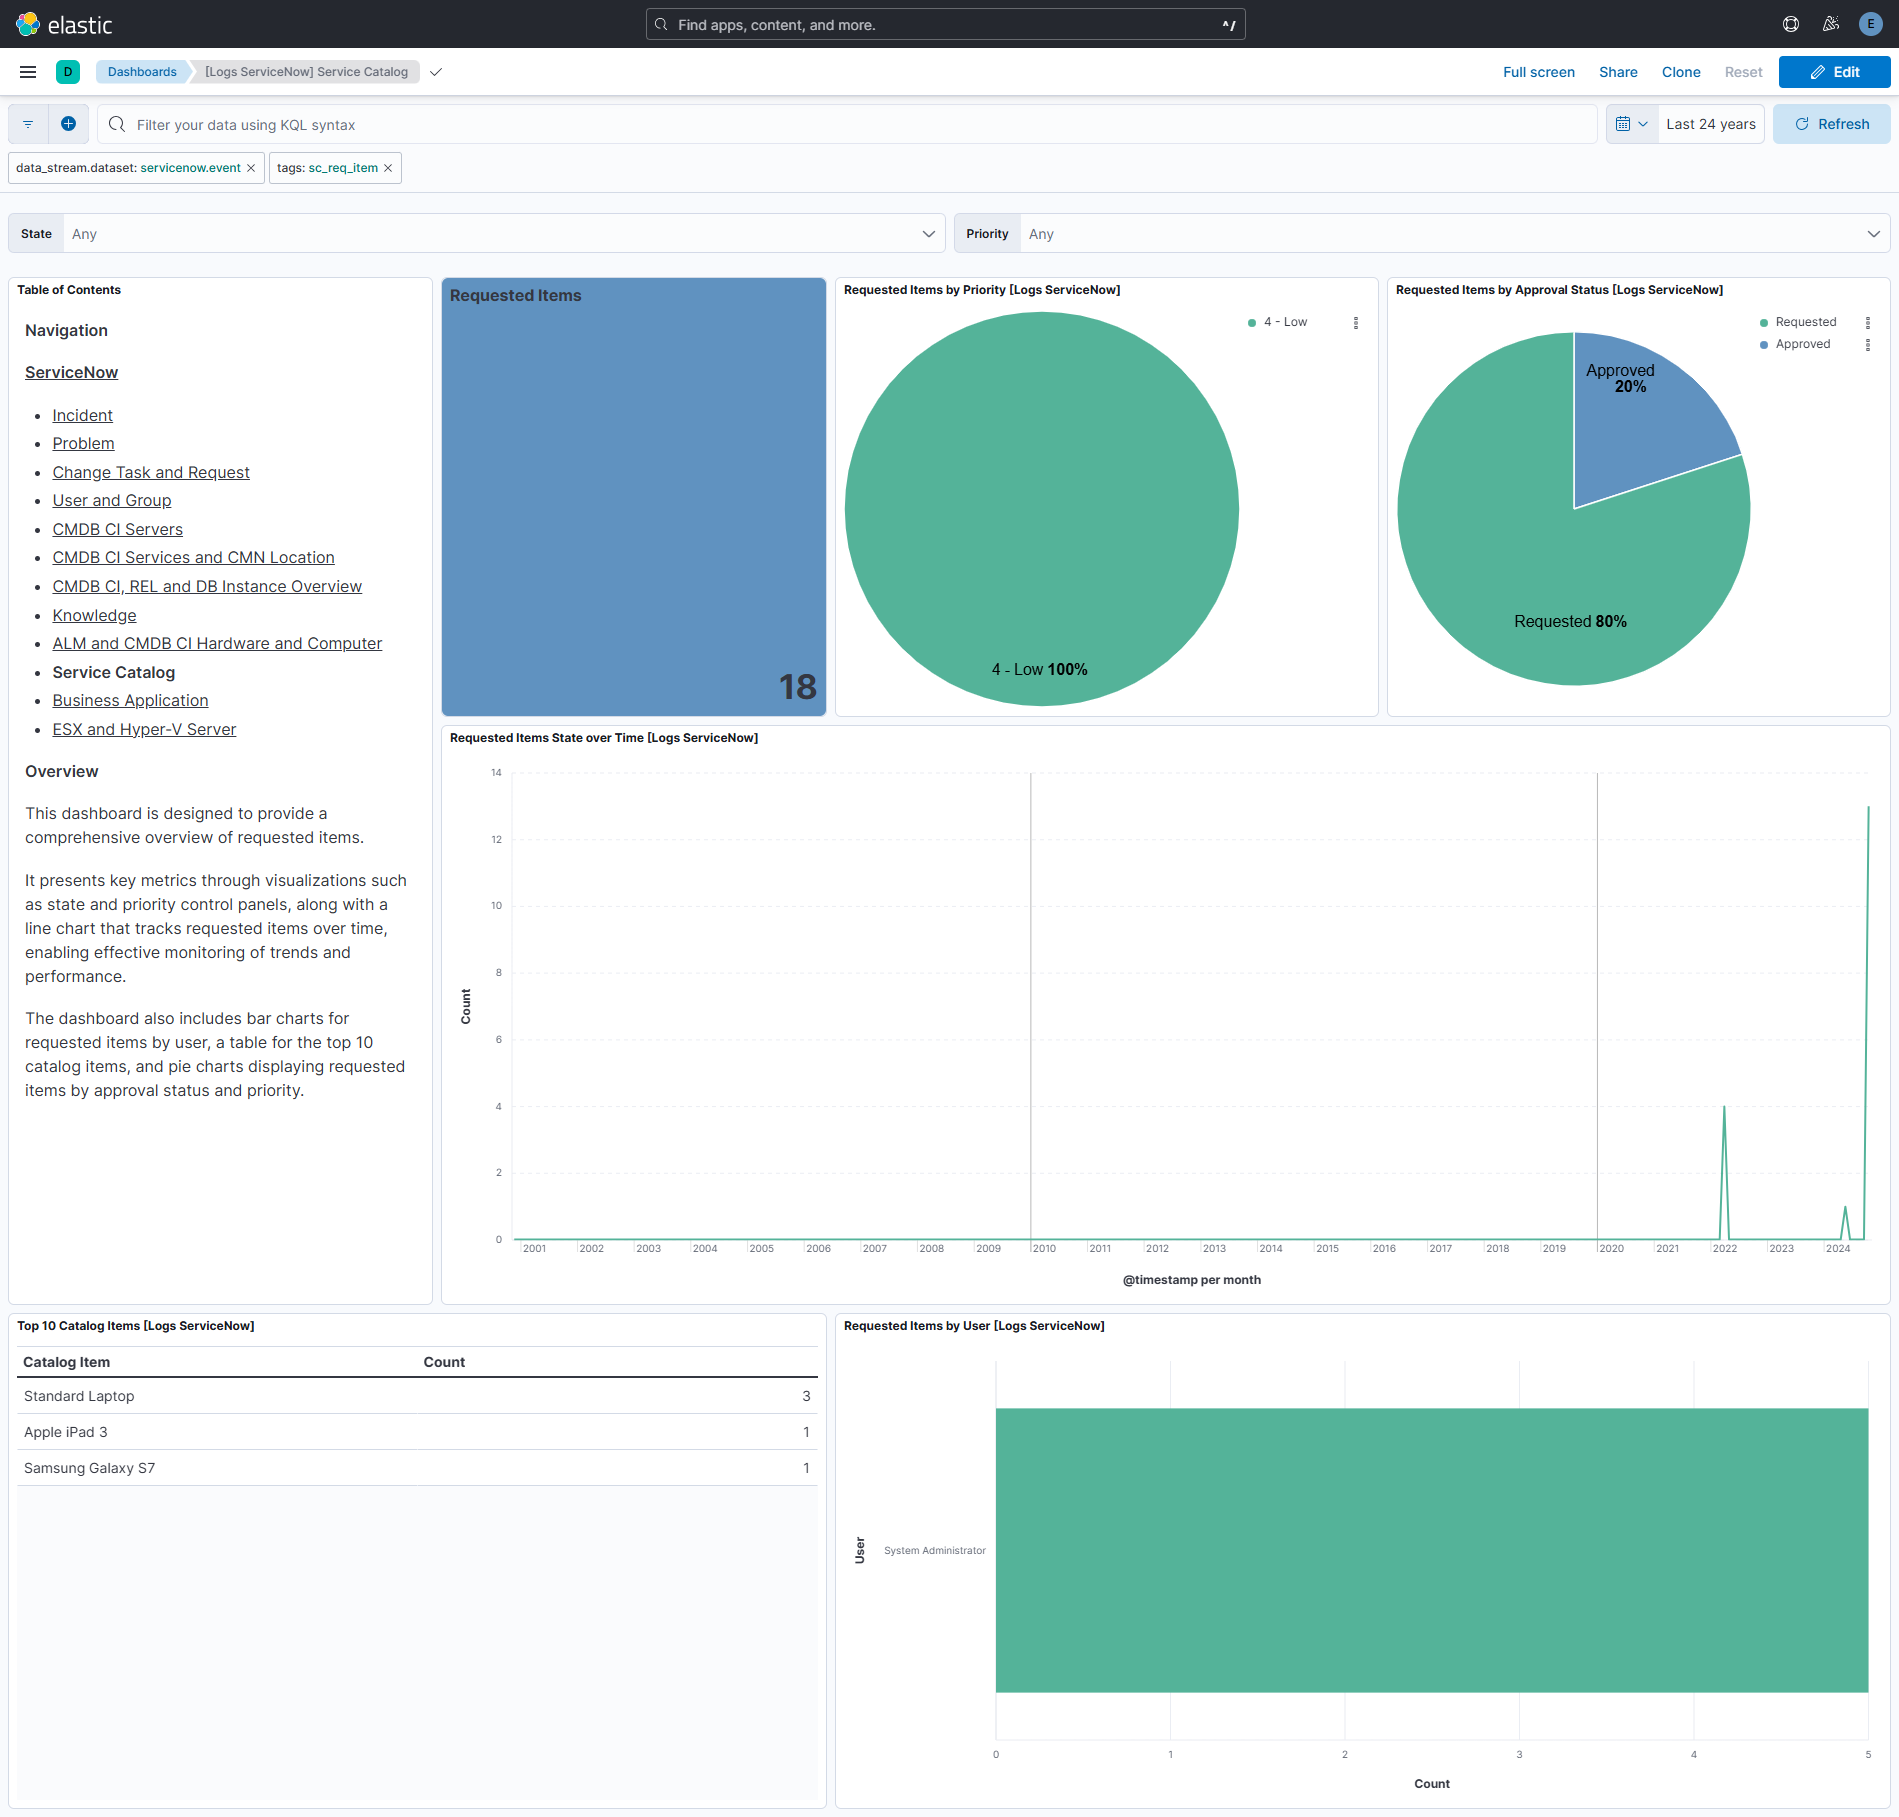This screenshot has width=1899, height=1817.
Task: Open the help icon in the top bar
Action: point(1790,23)
